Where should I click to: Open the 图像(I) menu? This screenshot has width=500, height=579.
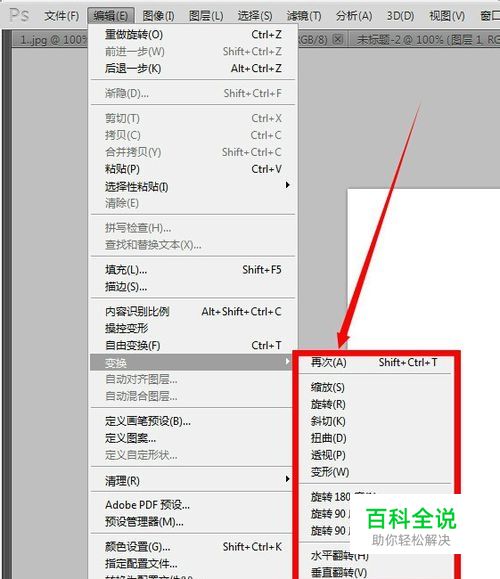[x=158, y=16]
